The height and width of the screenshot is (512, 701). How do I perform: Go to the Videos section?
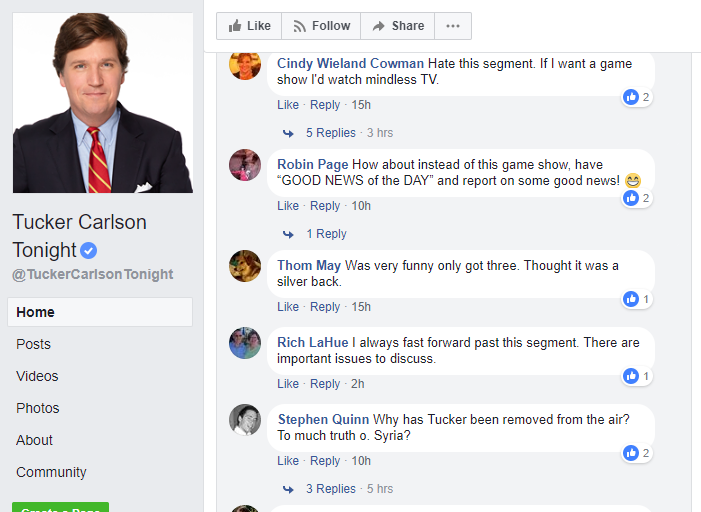[x=37, y=376]
